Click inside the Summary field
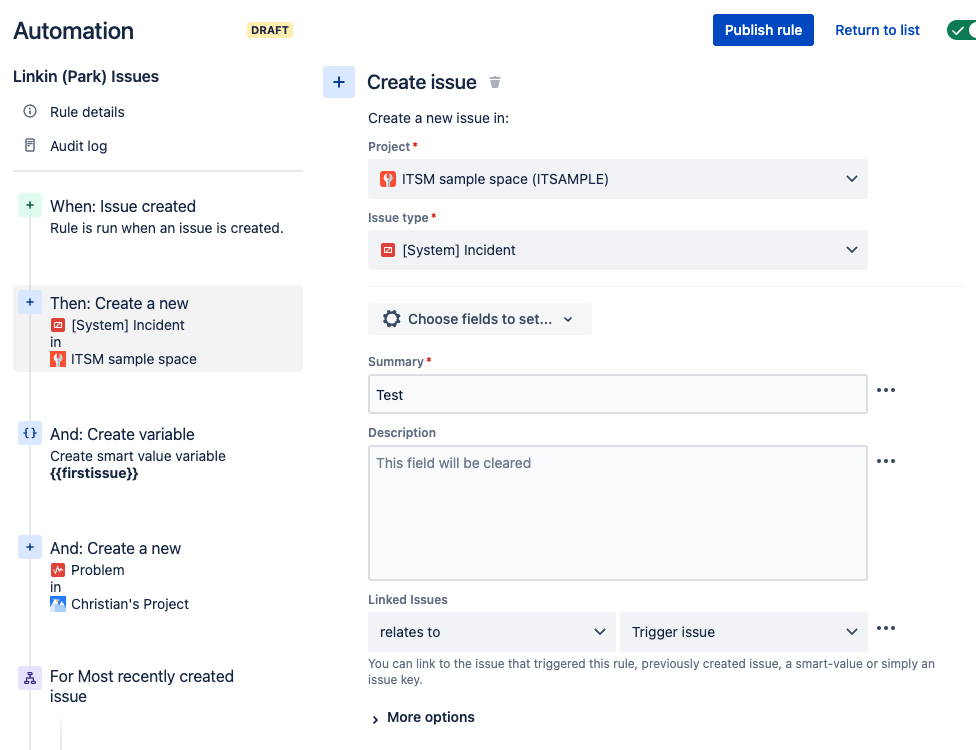 [617, 394]
